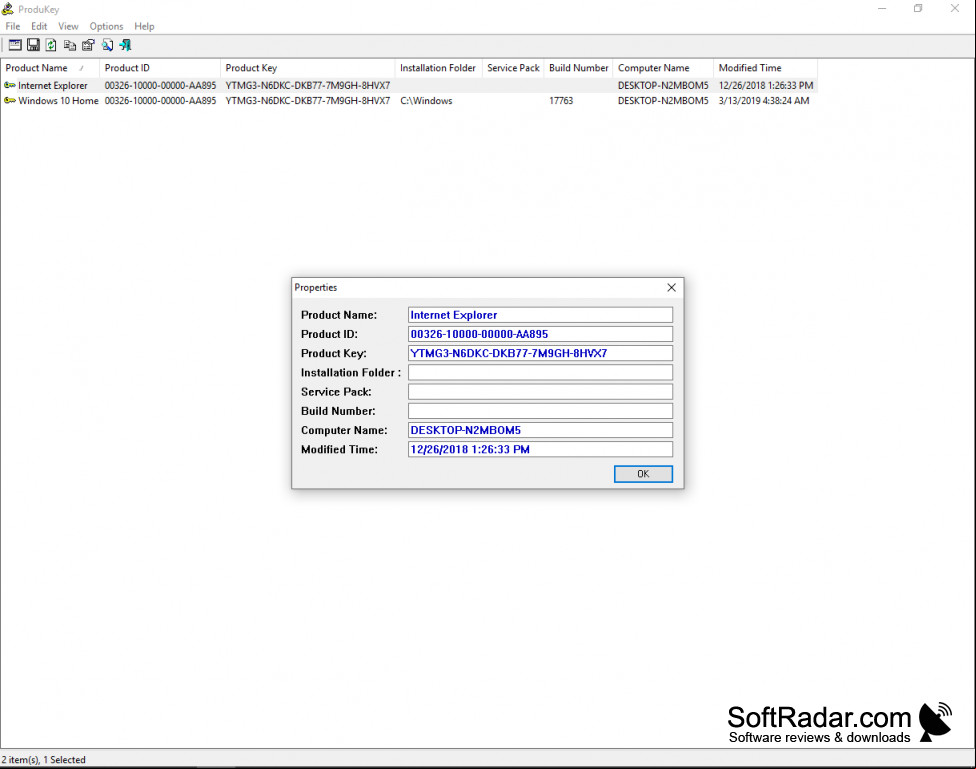Click Product ID cell in Internet Explorer row
Screen dimensions: 976x769
coord(160,85)
